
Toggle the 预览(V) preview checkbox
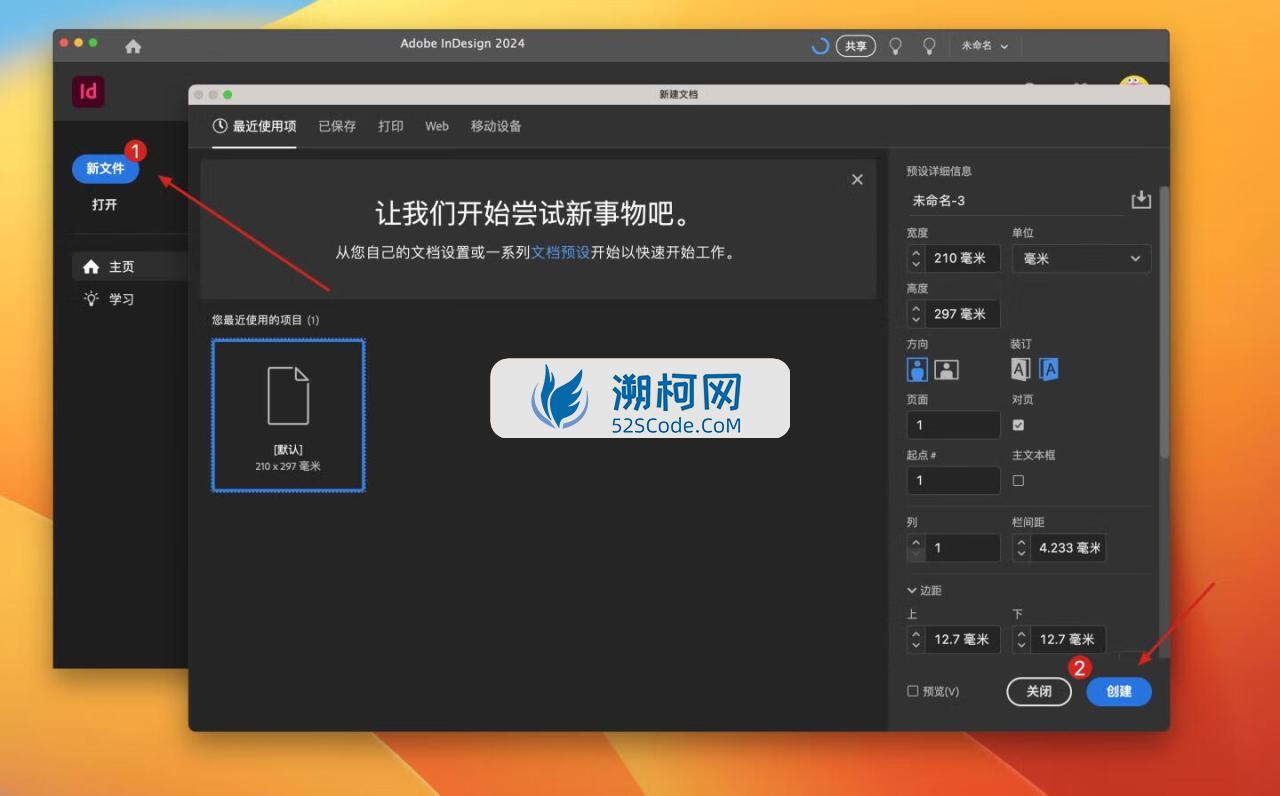(x=912, y=691)
